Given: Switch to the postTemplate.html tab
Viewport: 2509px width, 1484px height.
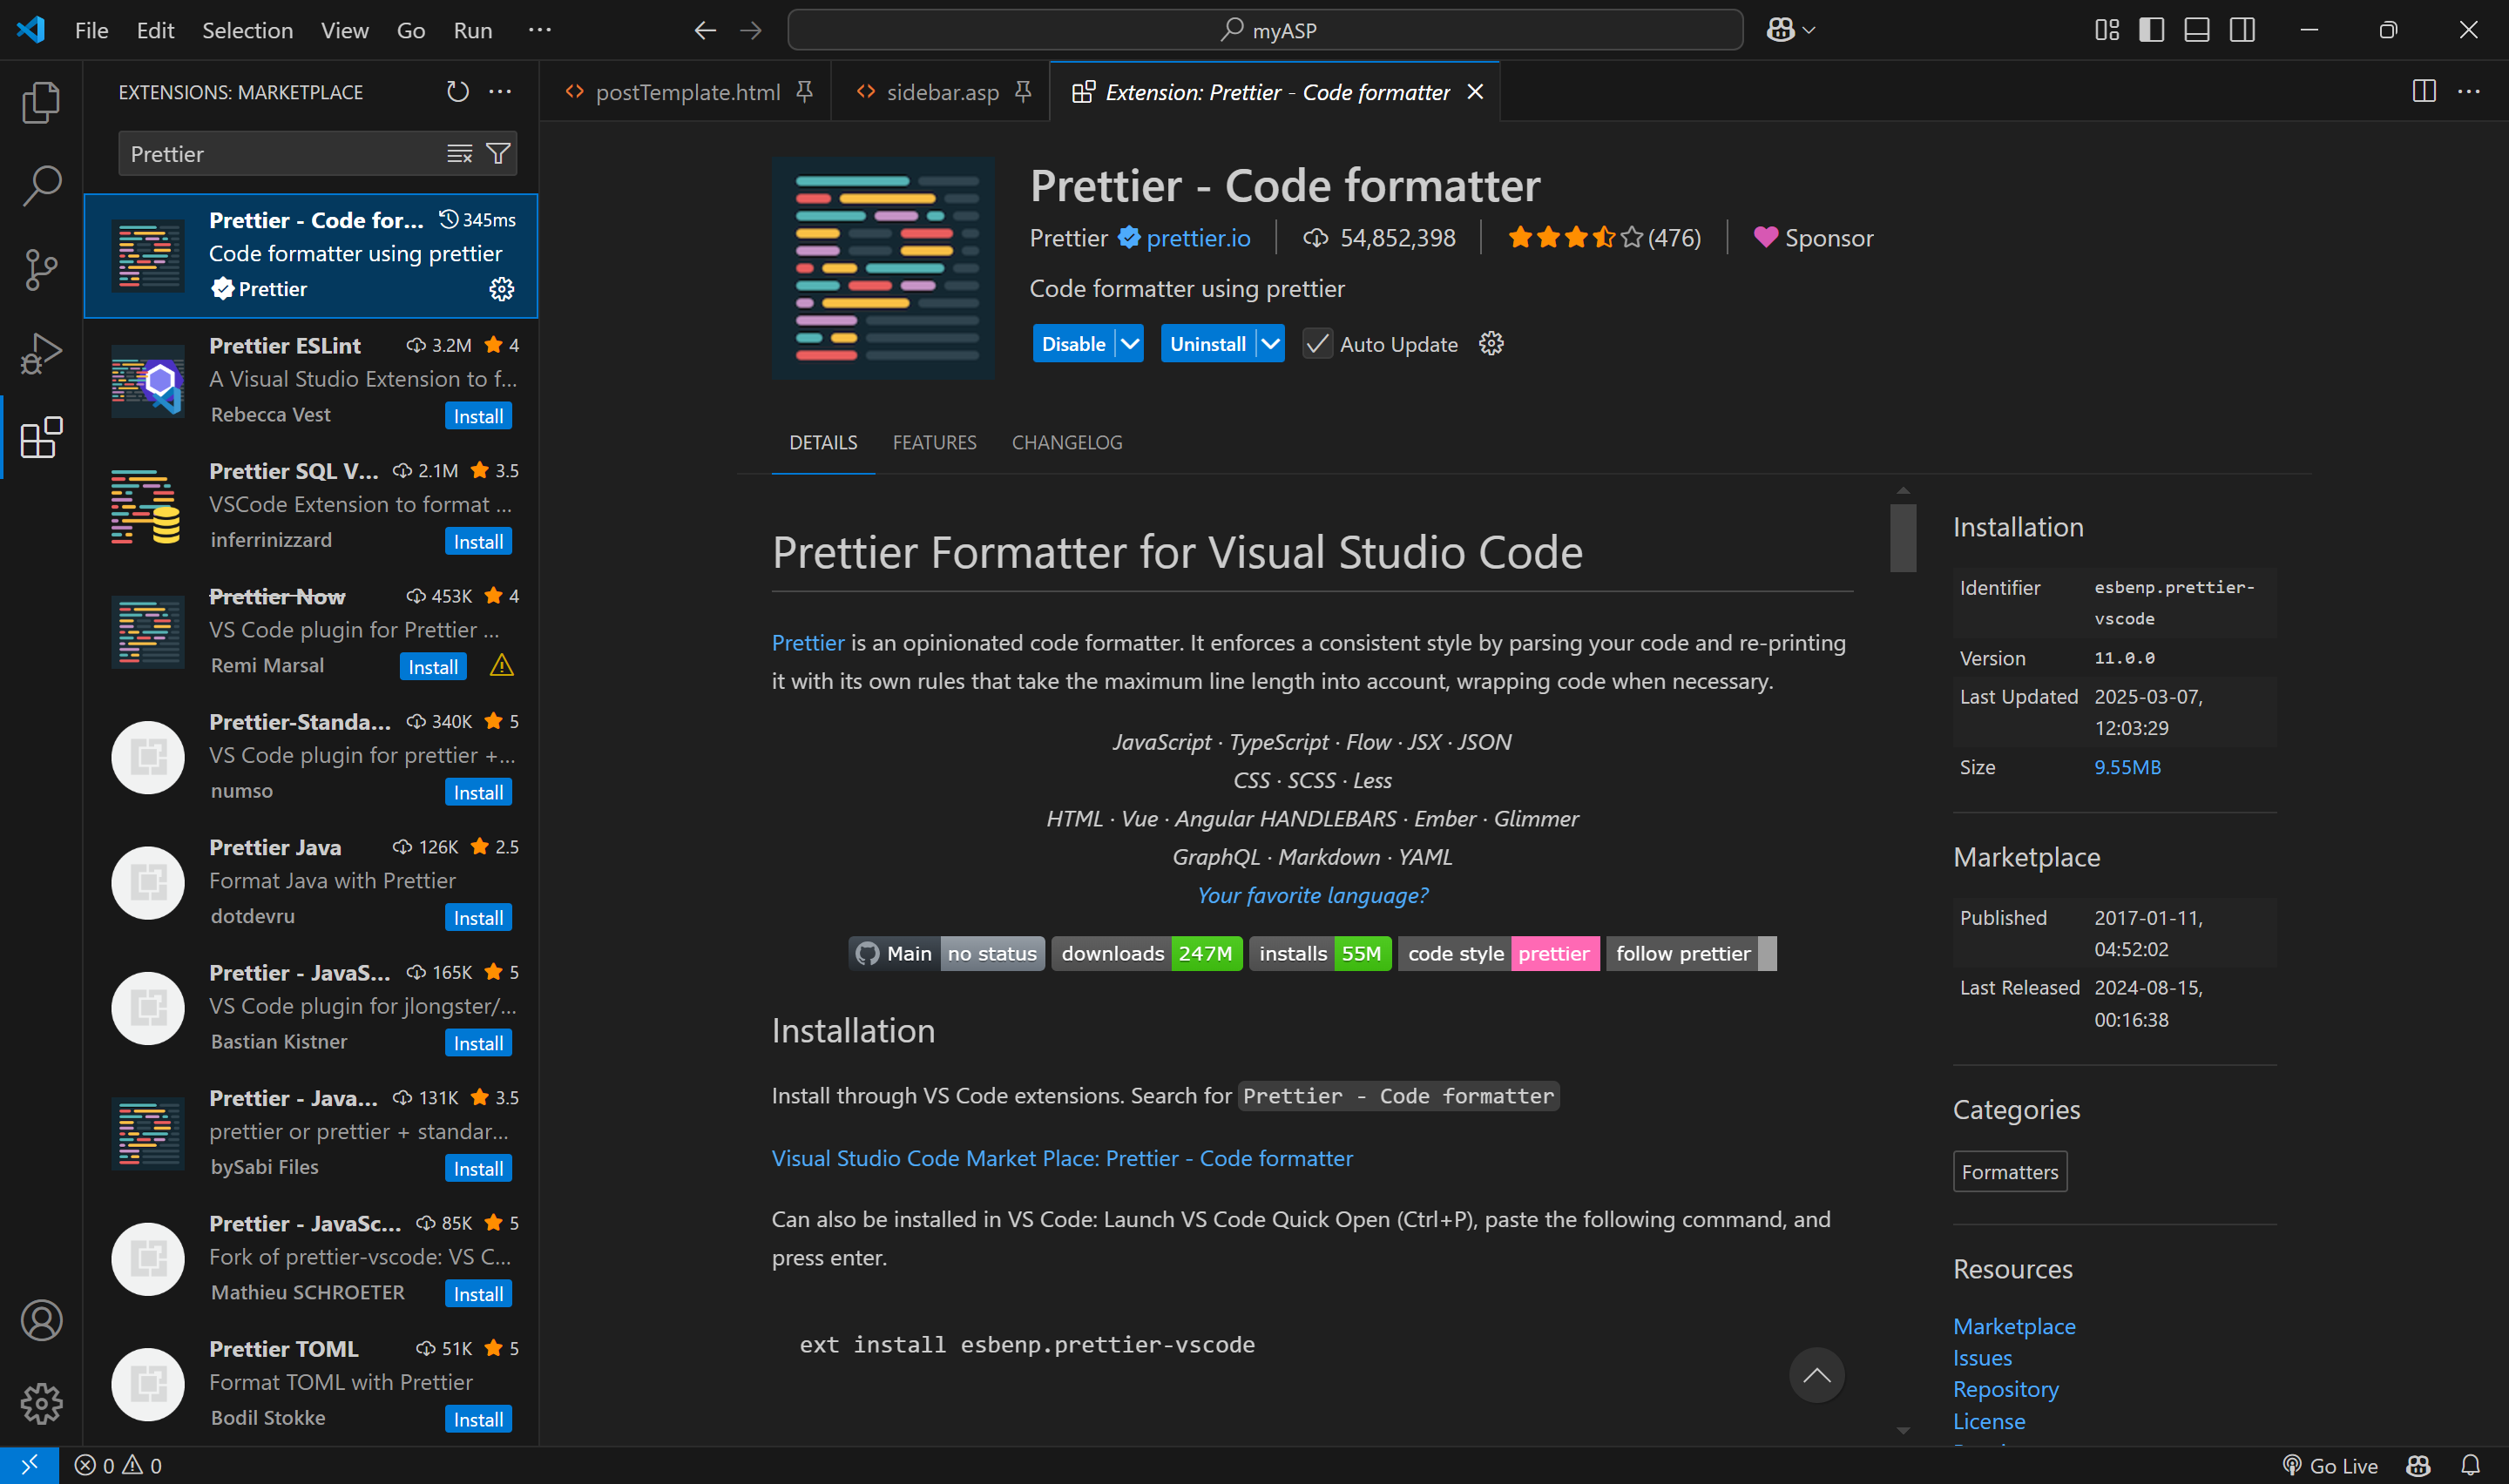Looking at the screenshot, I should (687, 92).
